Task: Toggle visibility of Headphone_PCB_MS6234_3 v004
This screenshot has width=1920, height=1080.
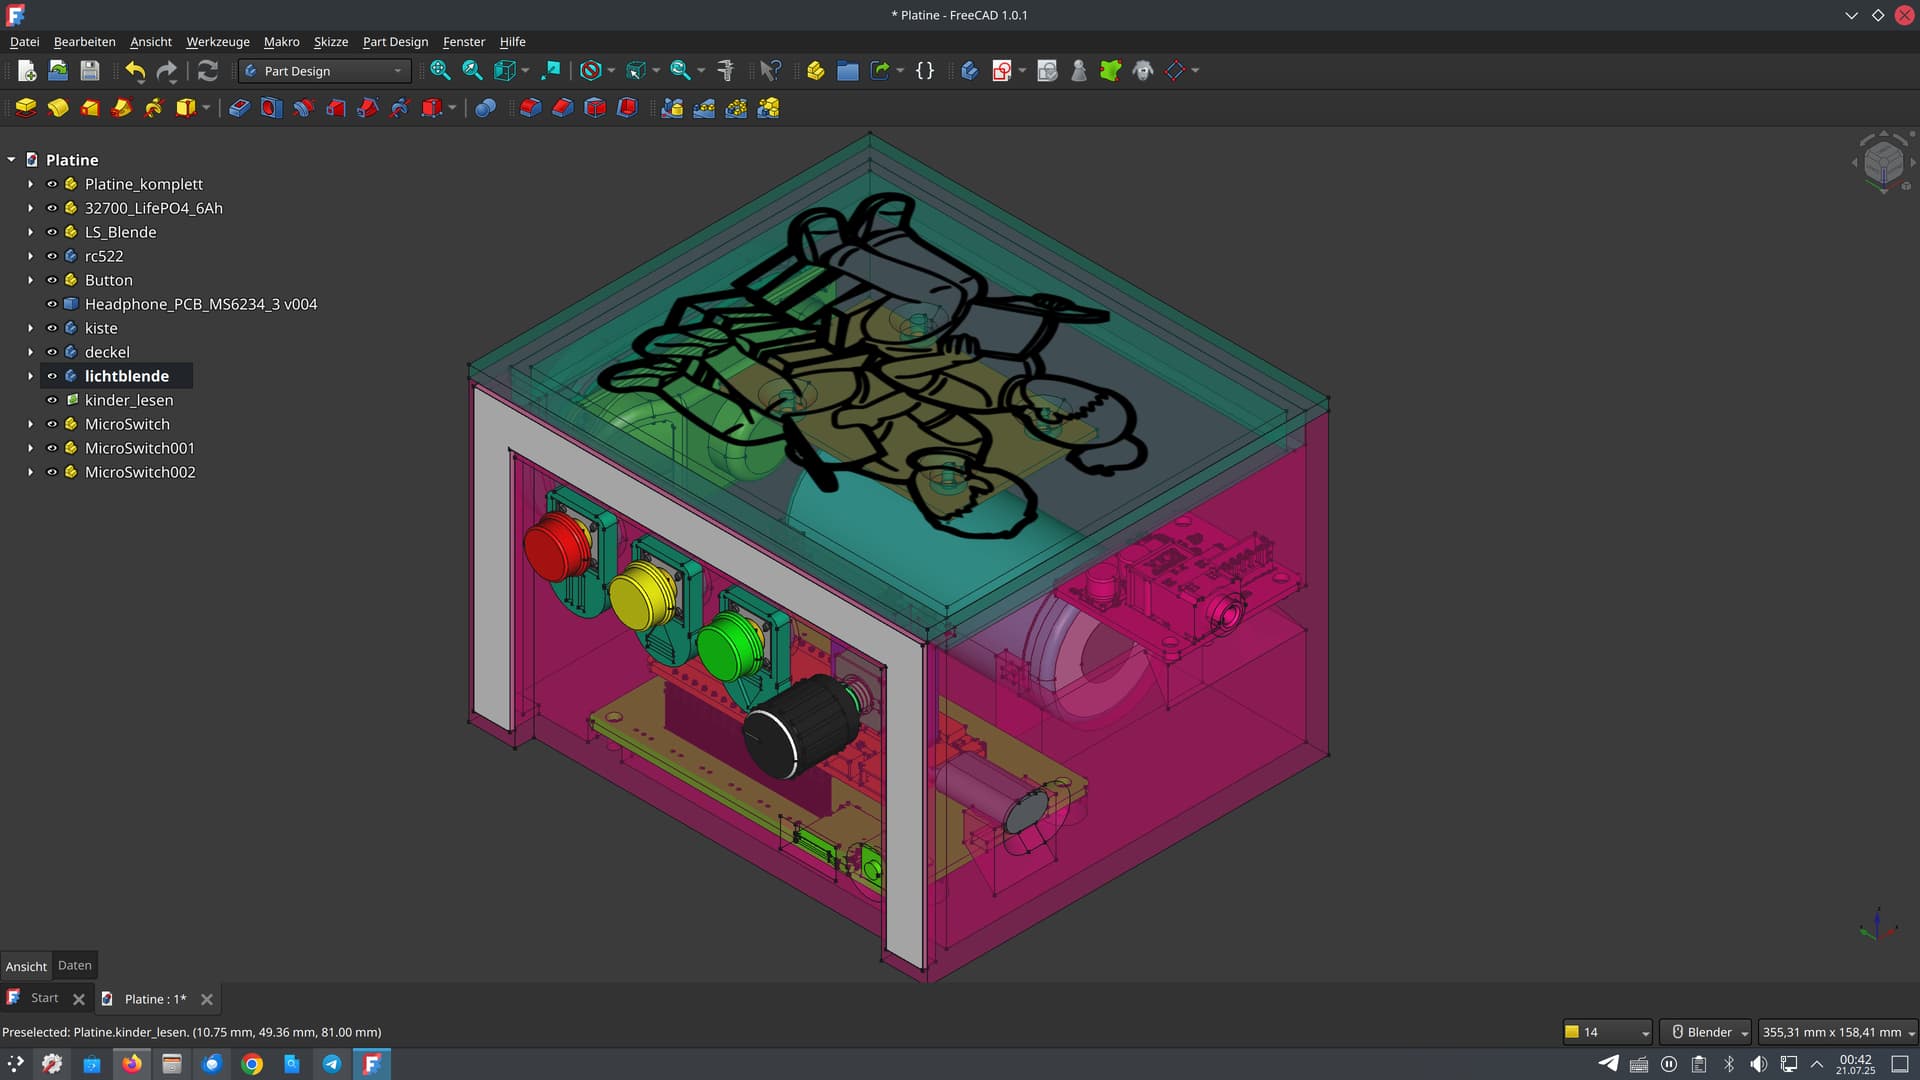Action: [52, 304]
